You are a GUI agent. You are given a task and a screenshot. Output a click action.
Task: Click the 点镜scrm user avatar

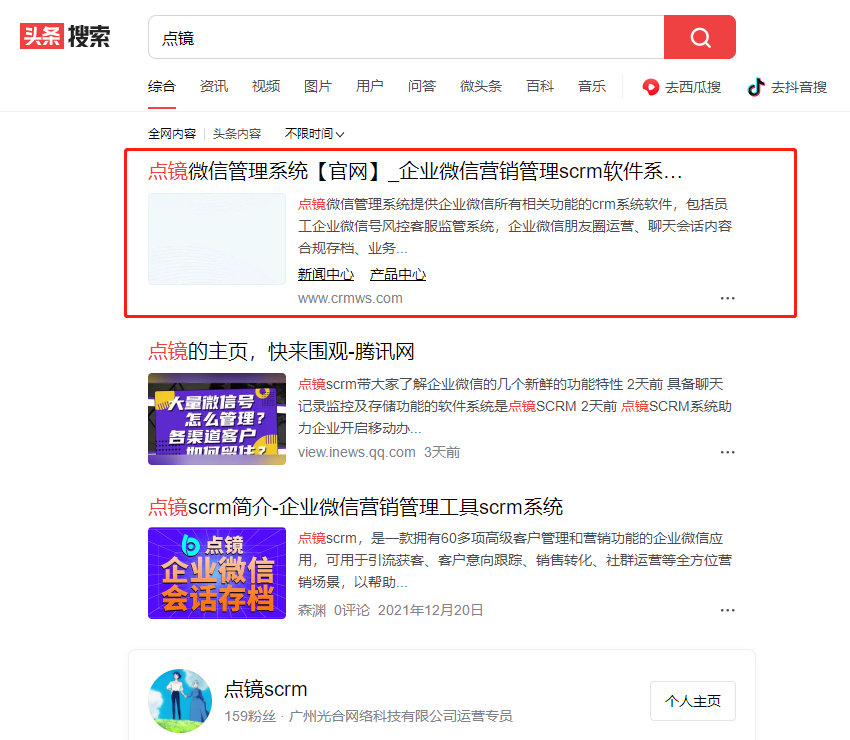(x=180, y=700)
